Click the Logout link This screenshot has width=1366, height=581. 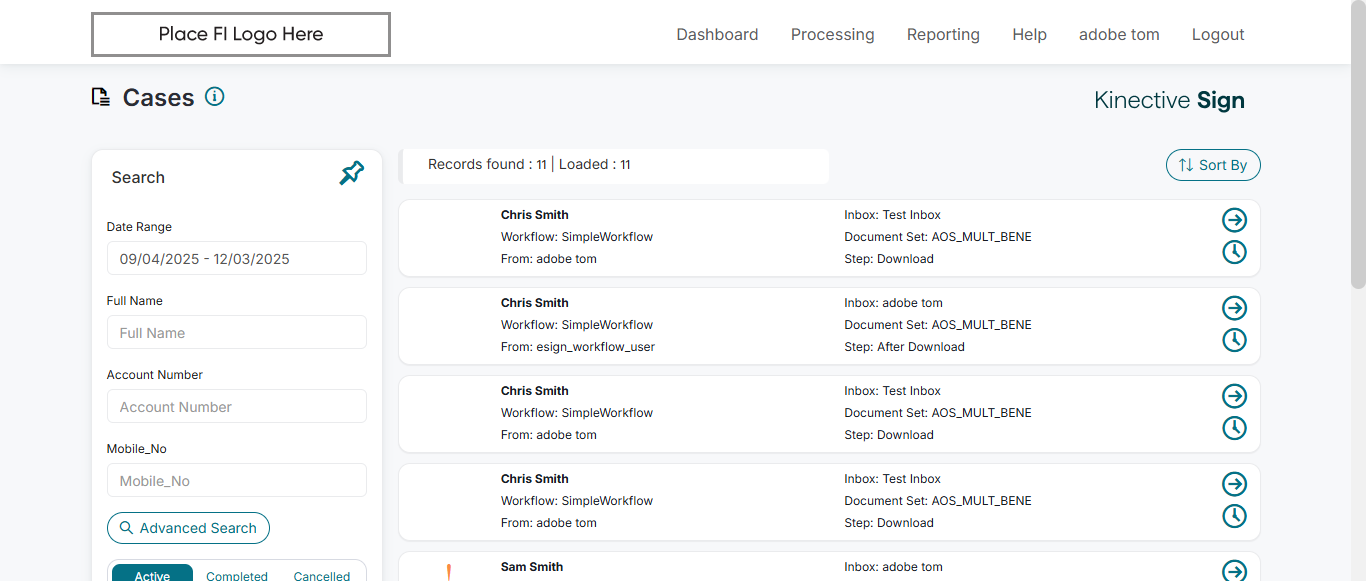tap(1218, 34)
